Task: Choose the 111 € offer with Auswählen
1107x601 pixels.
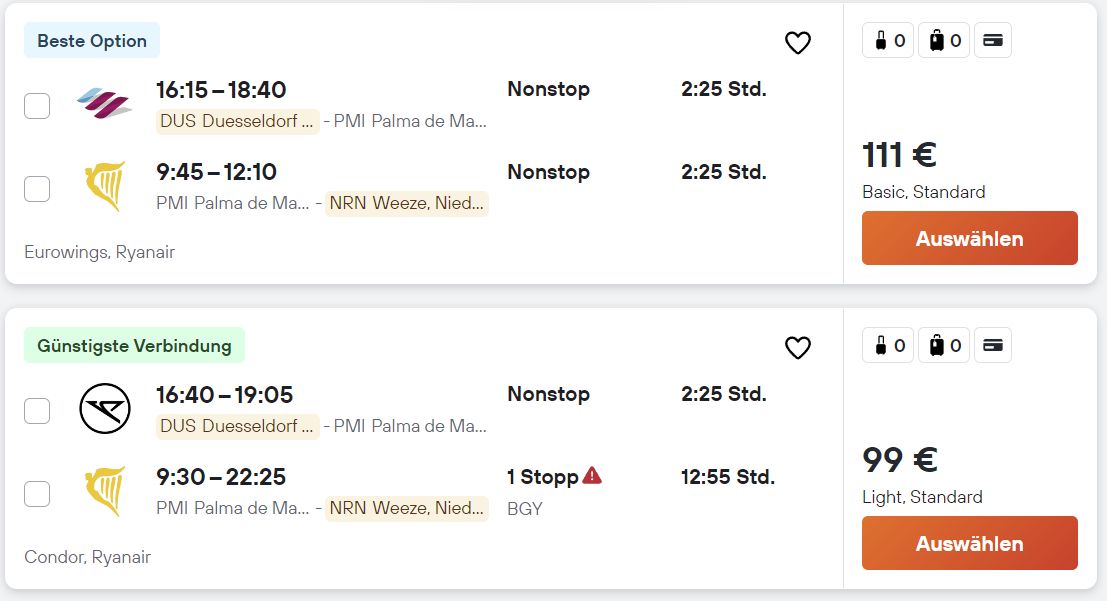Action: tap(969, 238)
